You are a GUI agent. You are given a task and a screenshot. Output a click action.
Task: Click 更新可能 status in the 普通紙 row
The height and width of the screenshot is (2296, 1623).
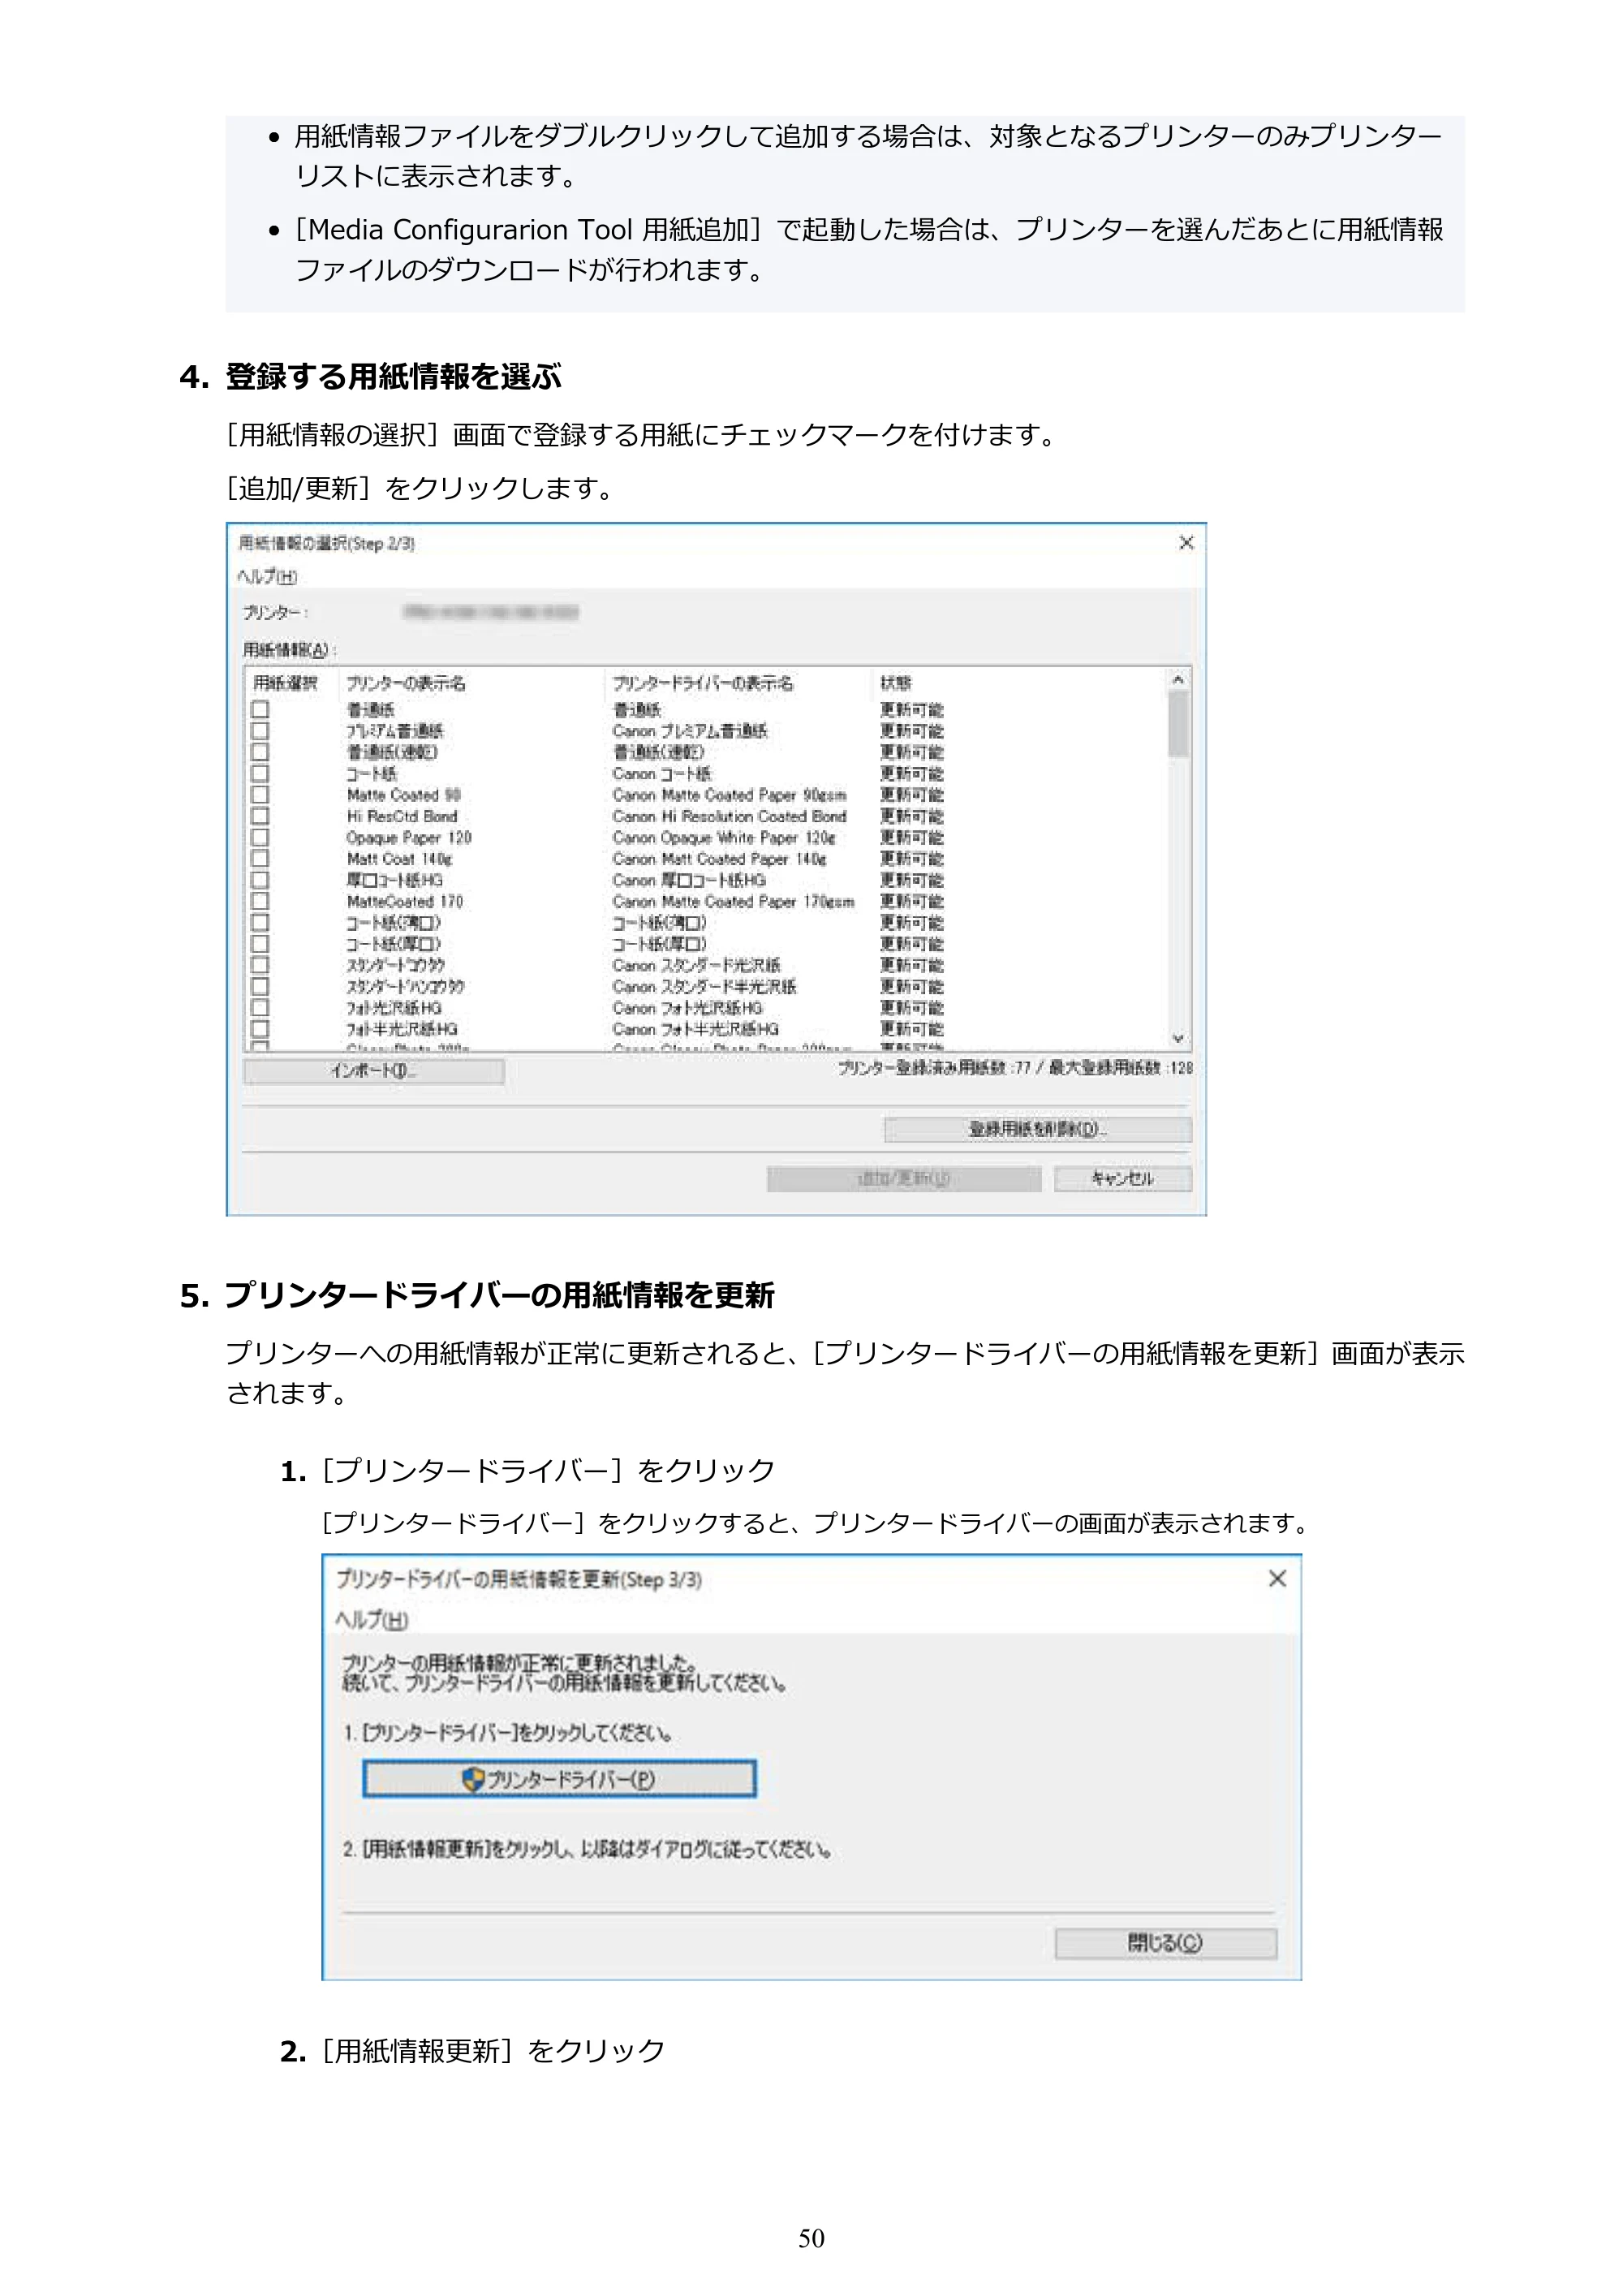tap(912, 710)
